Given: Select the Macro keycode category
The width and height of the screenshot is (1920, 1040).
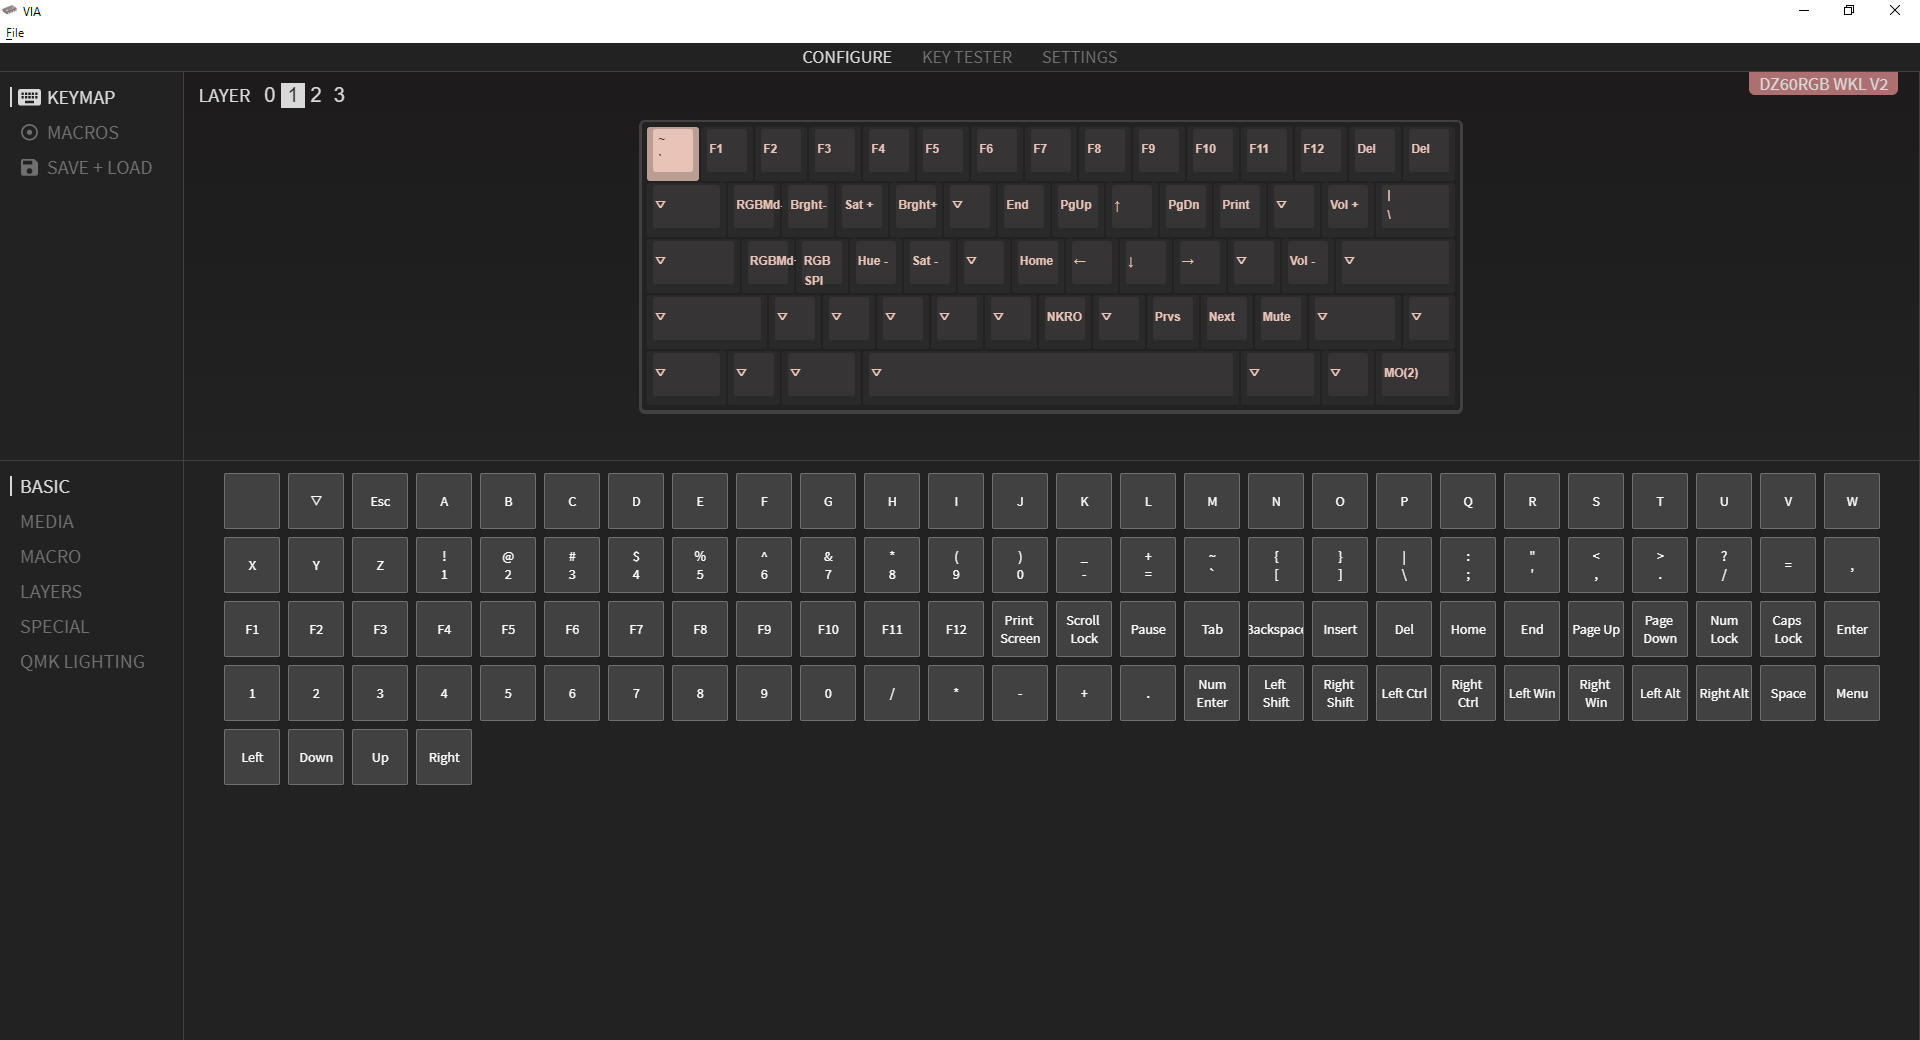Looking at the screenshot, I should point(51,556).
